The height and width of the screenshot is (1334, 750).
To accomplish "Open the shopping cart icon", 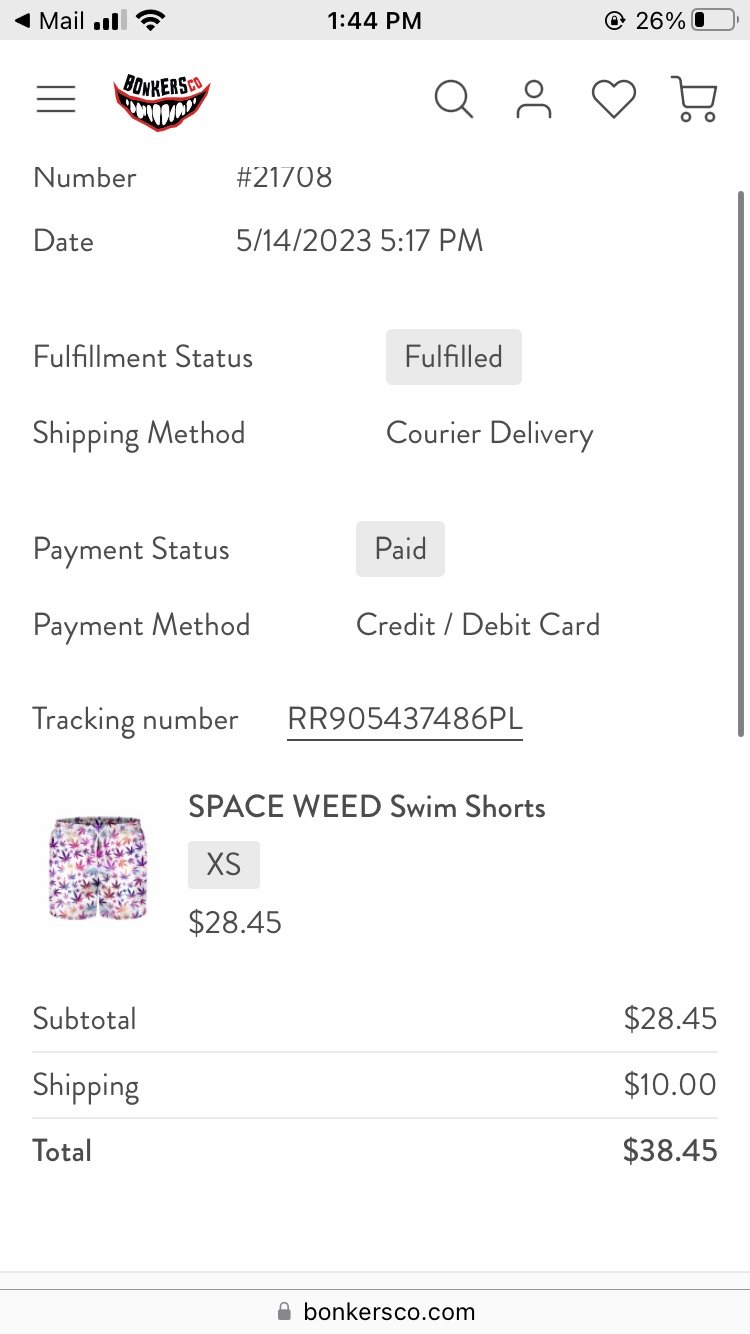I will pos(694,99).
